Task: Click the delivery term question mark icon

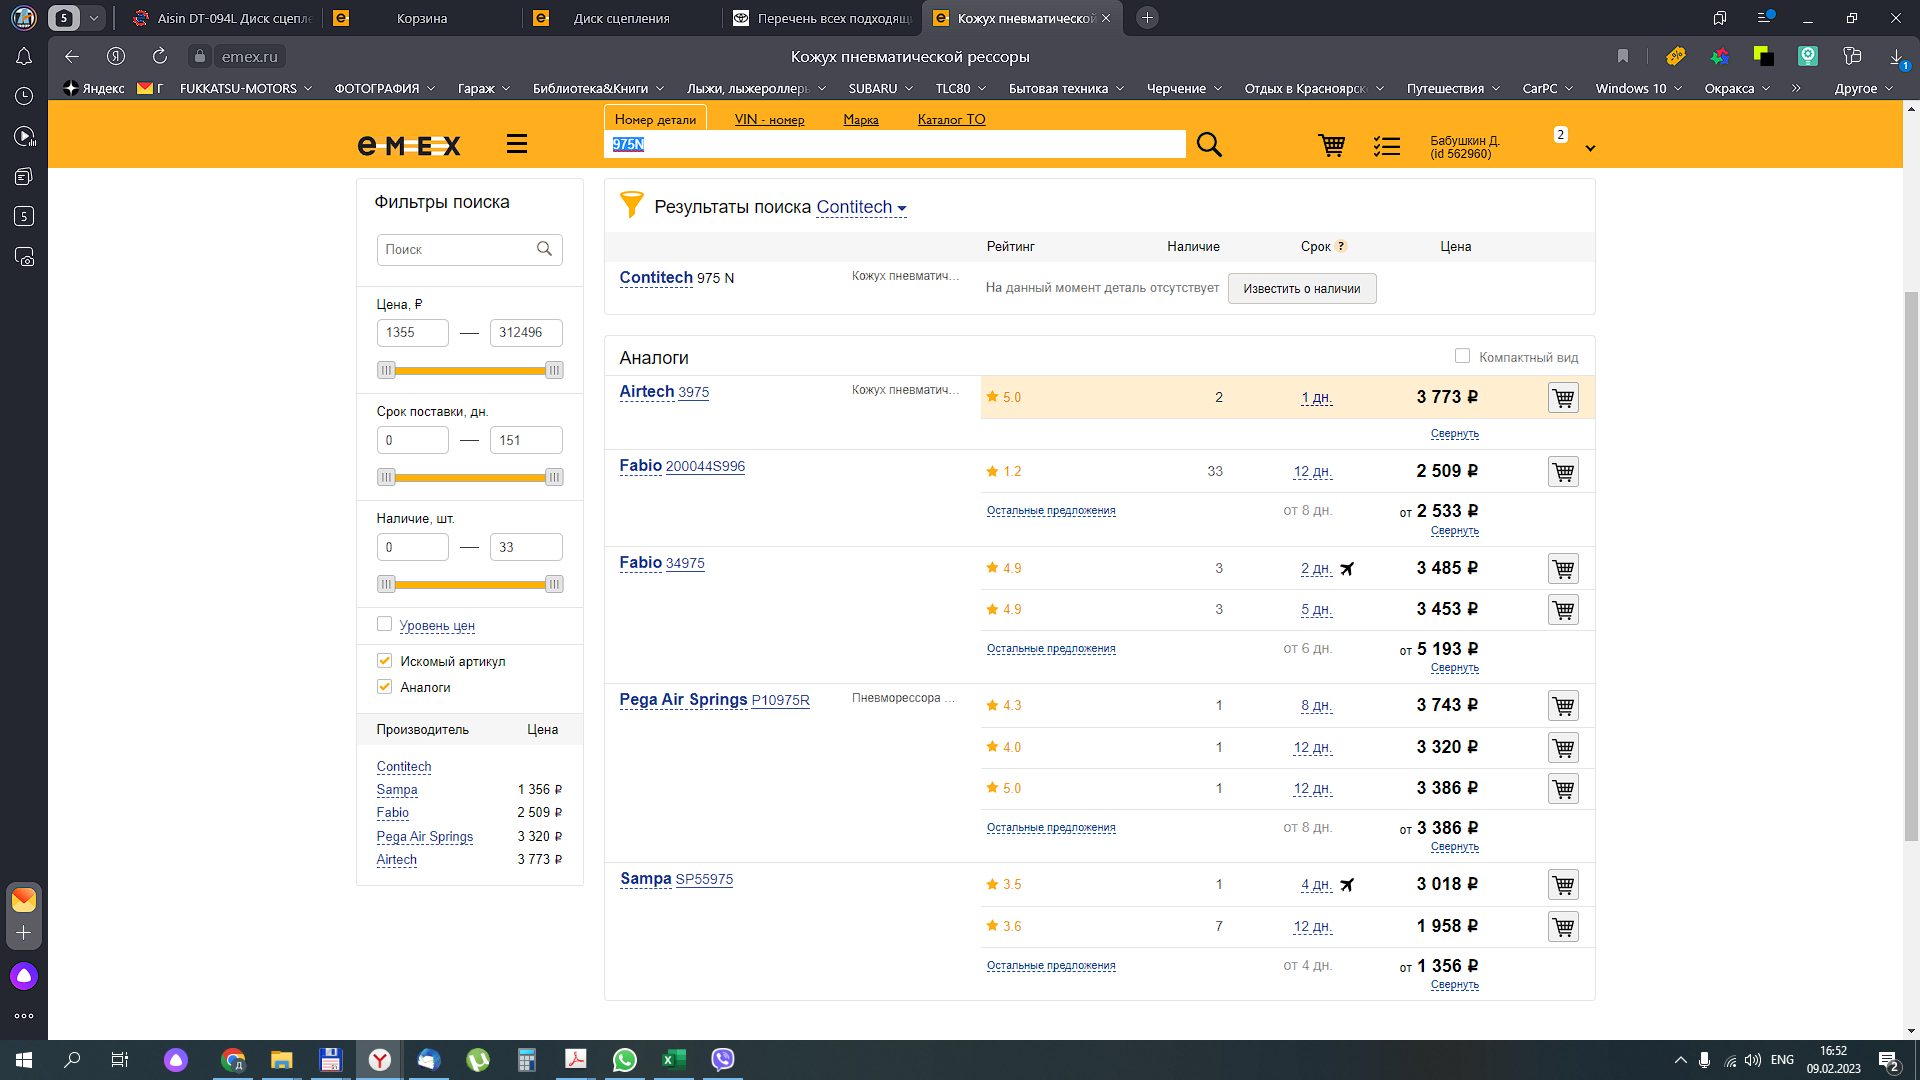Action: pos(1341,246)
